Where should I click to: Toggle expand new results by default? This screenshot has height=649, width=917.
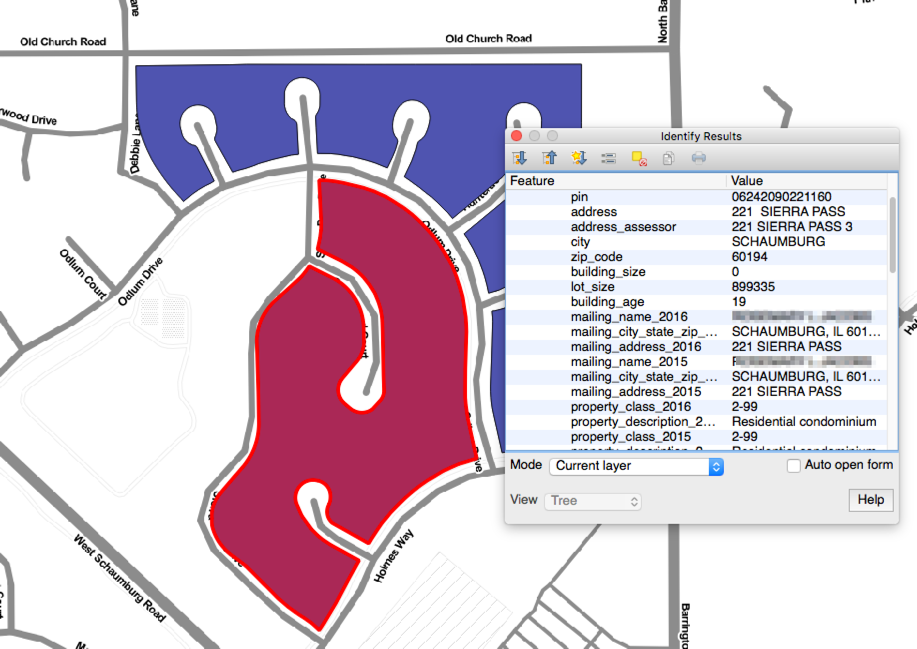click(580, 157)
